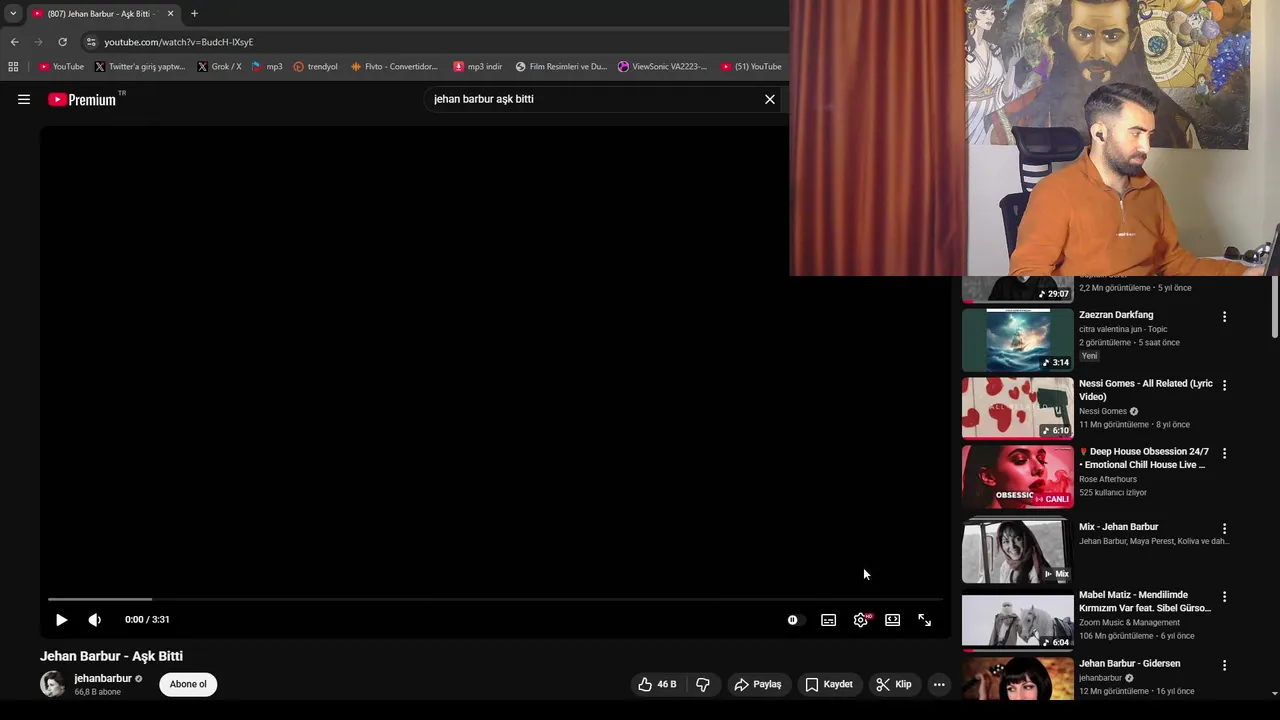Open mp3 indir bookmark
This screenshot has height=720, width=1280.
[x=477, y=67]
